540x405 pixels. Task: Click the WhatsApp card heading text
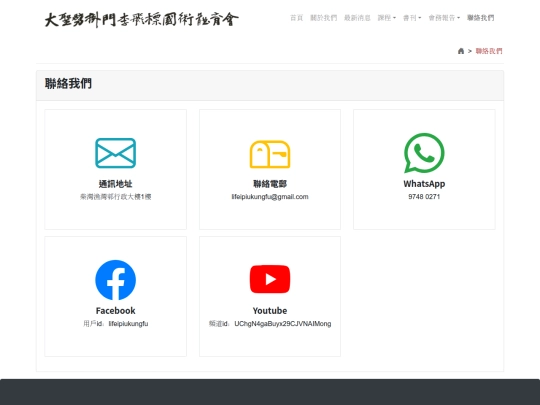click(424, 184)
